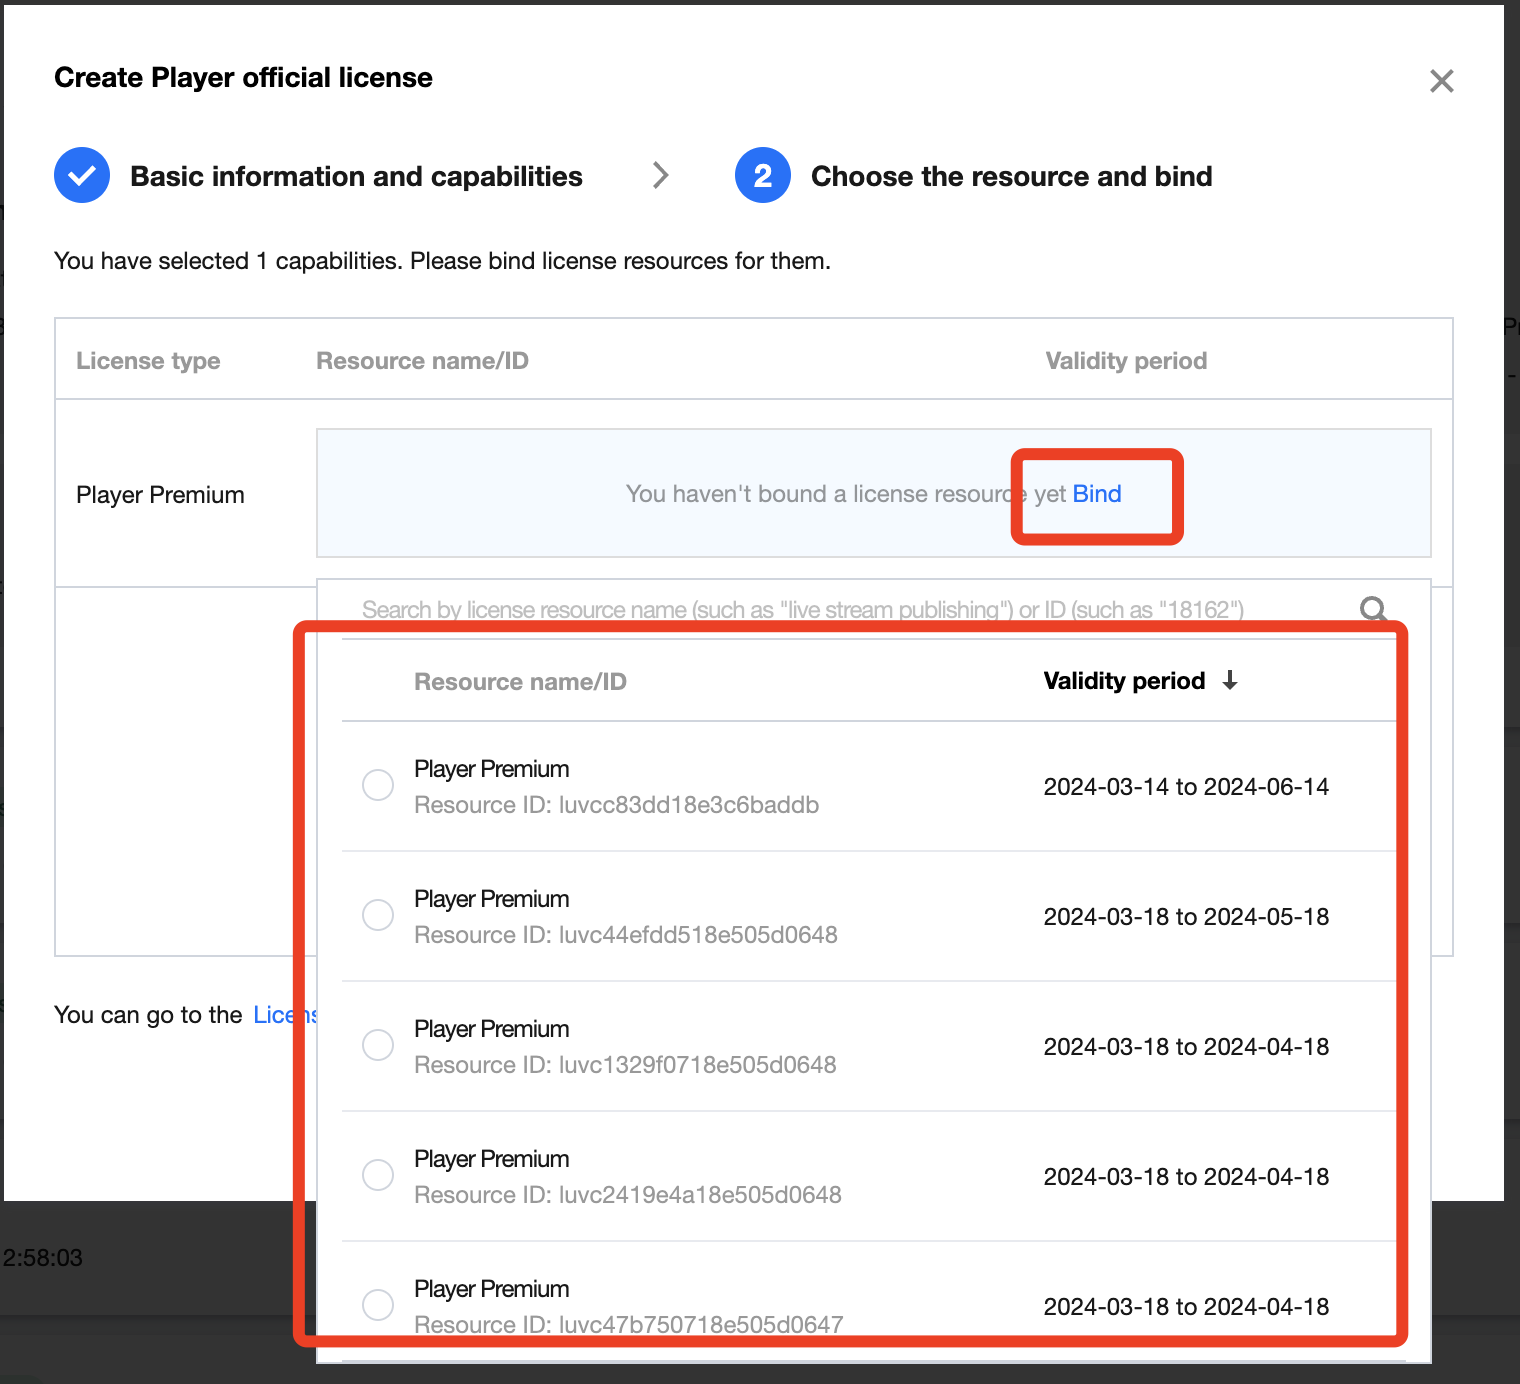Select resource luvcc83dd18e3c6baddb radio button
This screenshot has height=1384, width=1520.
378,785
